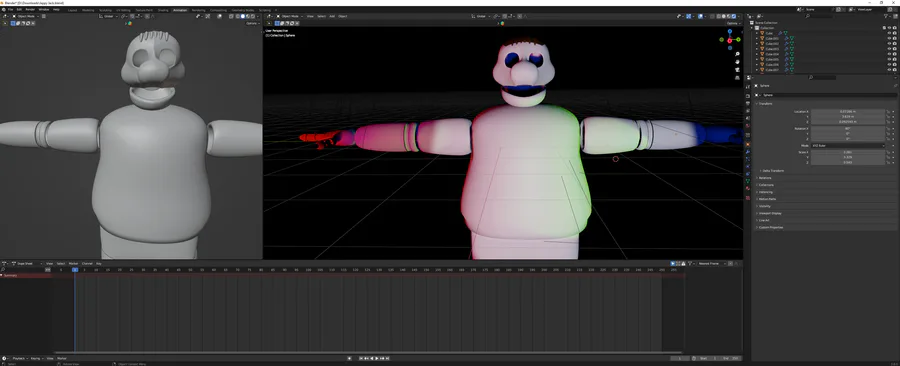Switch to the Sculpting workspace tab

(x=105, y=10)
